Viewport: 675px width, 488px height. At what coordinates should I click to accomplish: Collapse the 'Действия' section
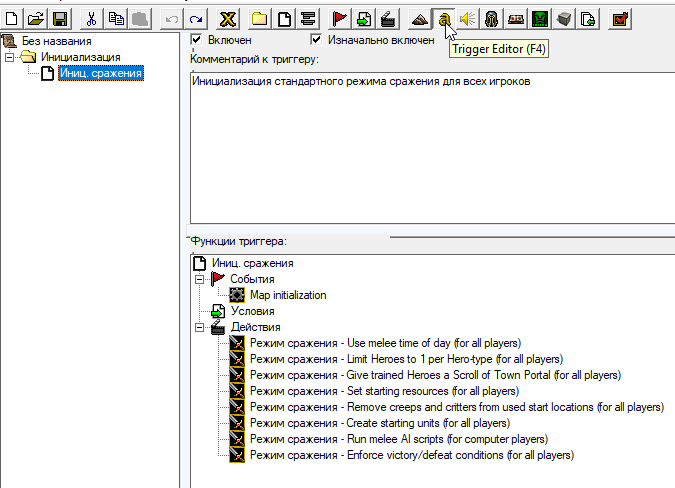(199, 327)
